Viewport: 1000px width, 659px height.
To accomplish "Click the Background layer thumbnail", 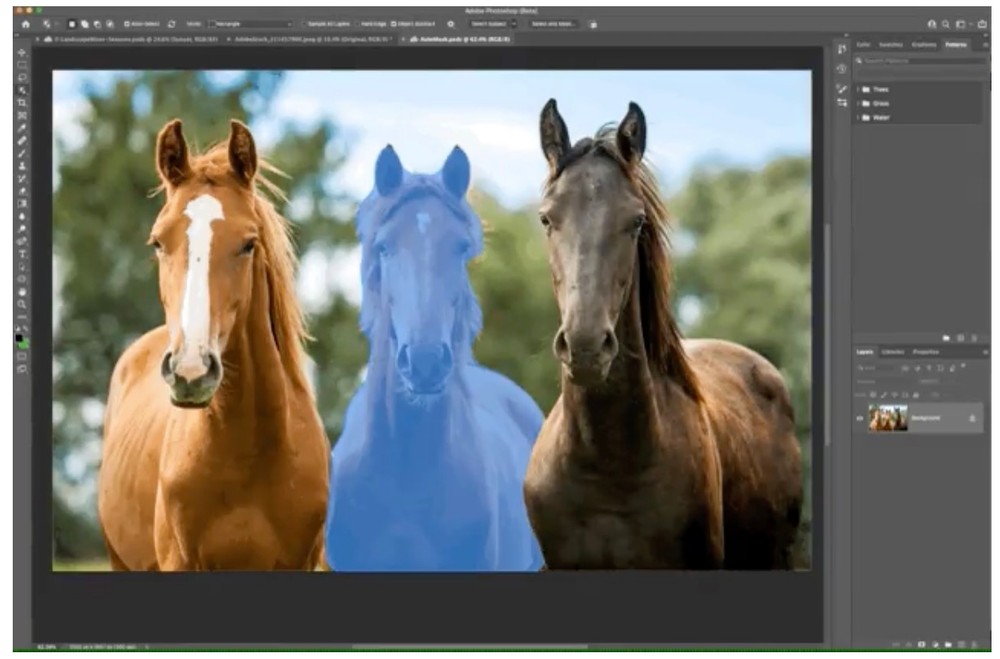I will 888,418.
